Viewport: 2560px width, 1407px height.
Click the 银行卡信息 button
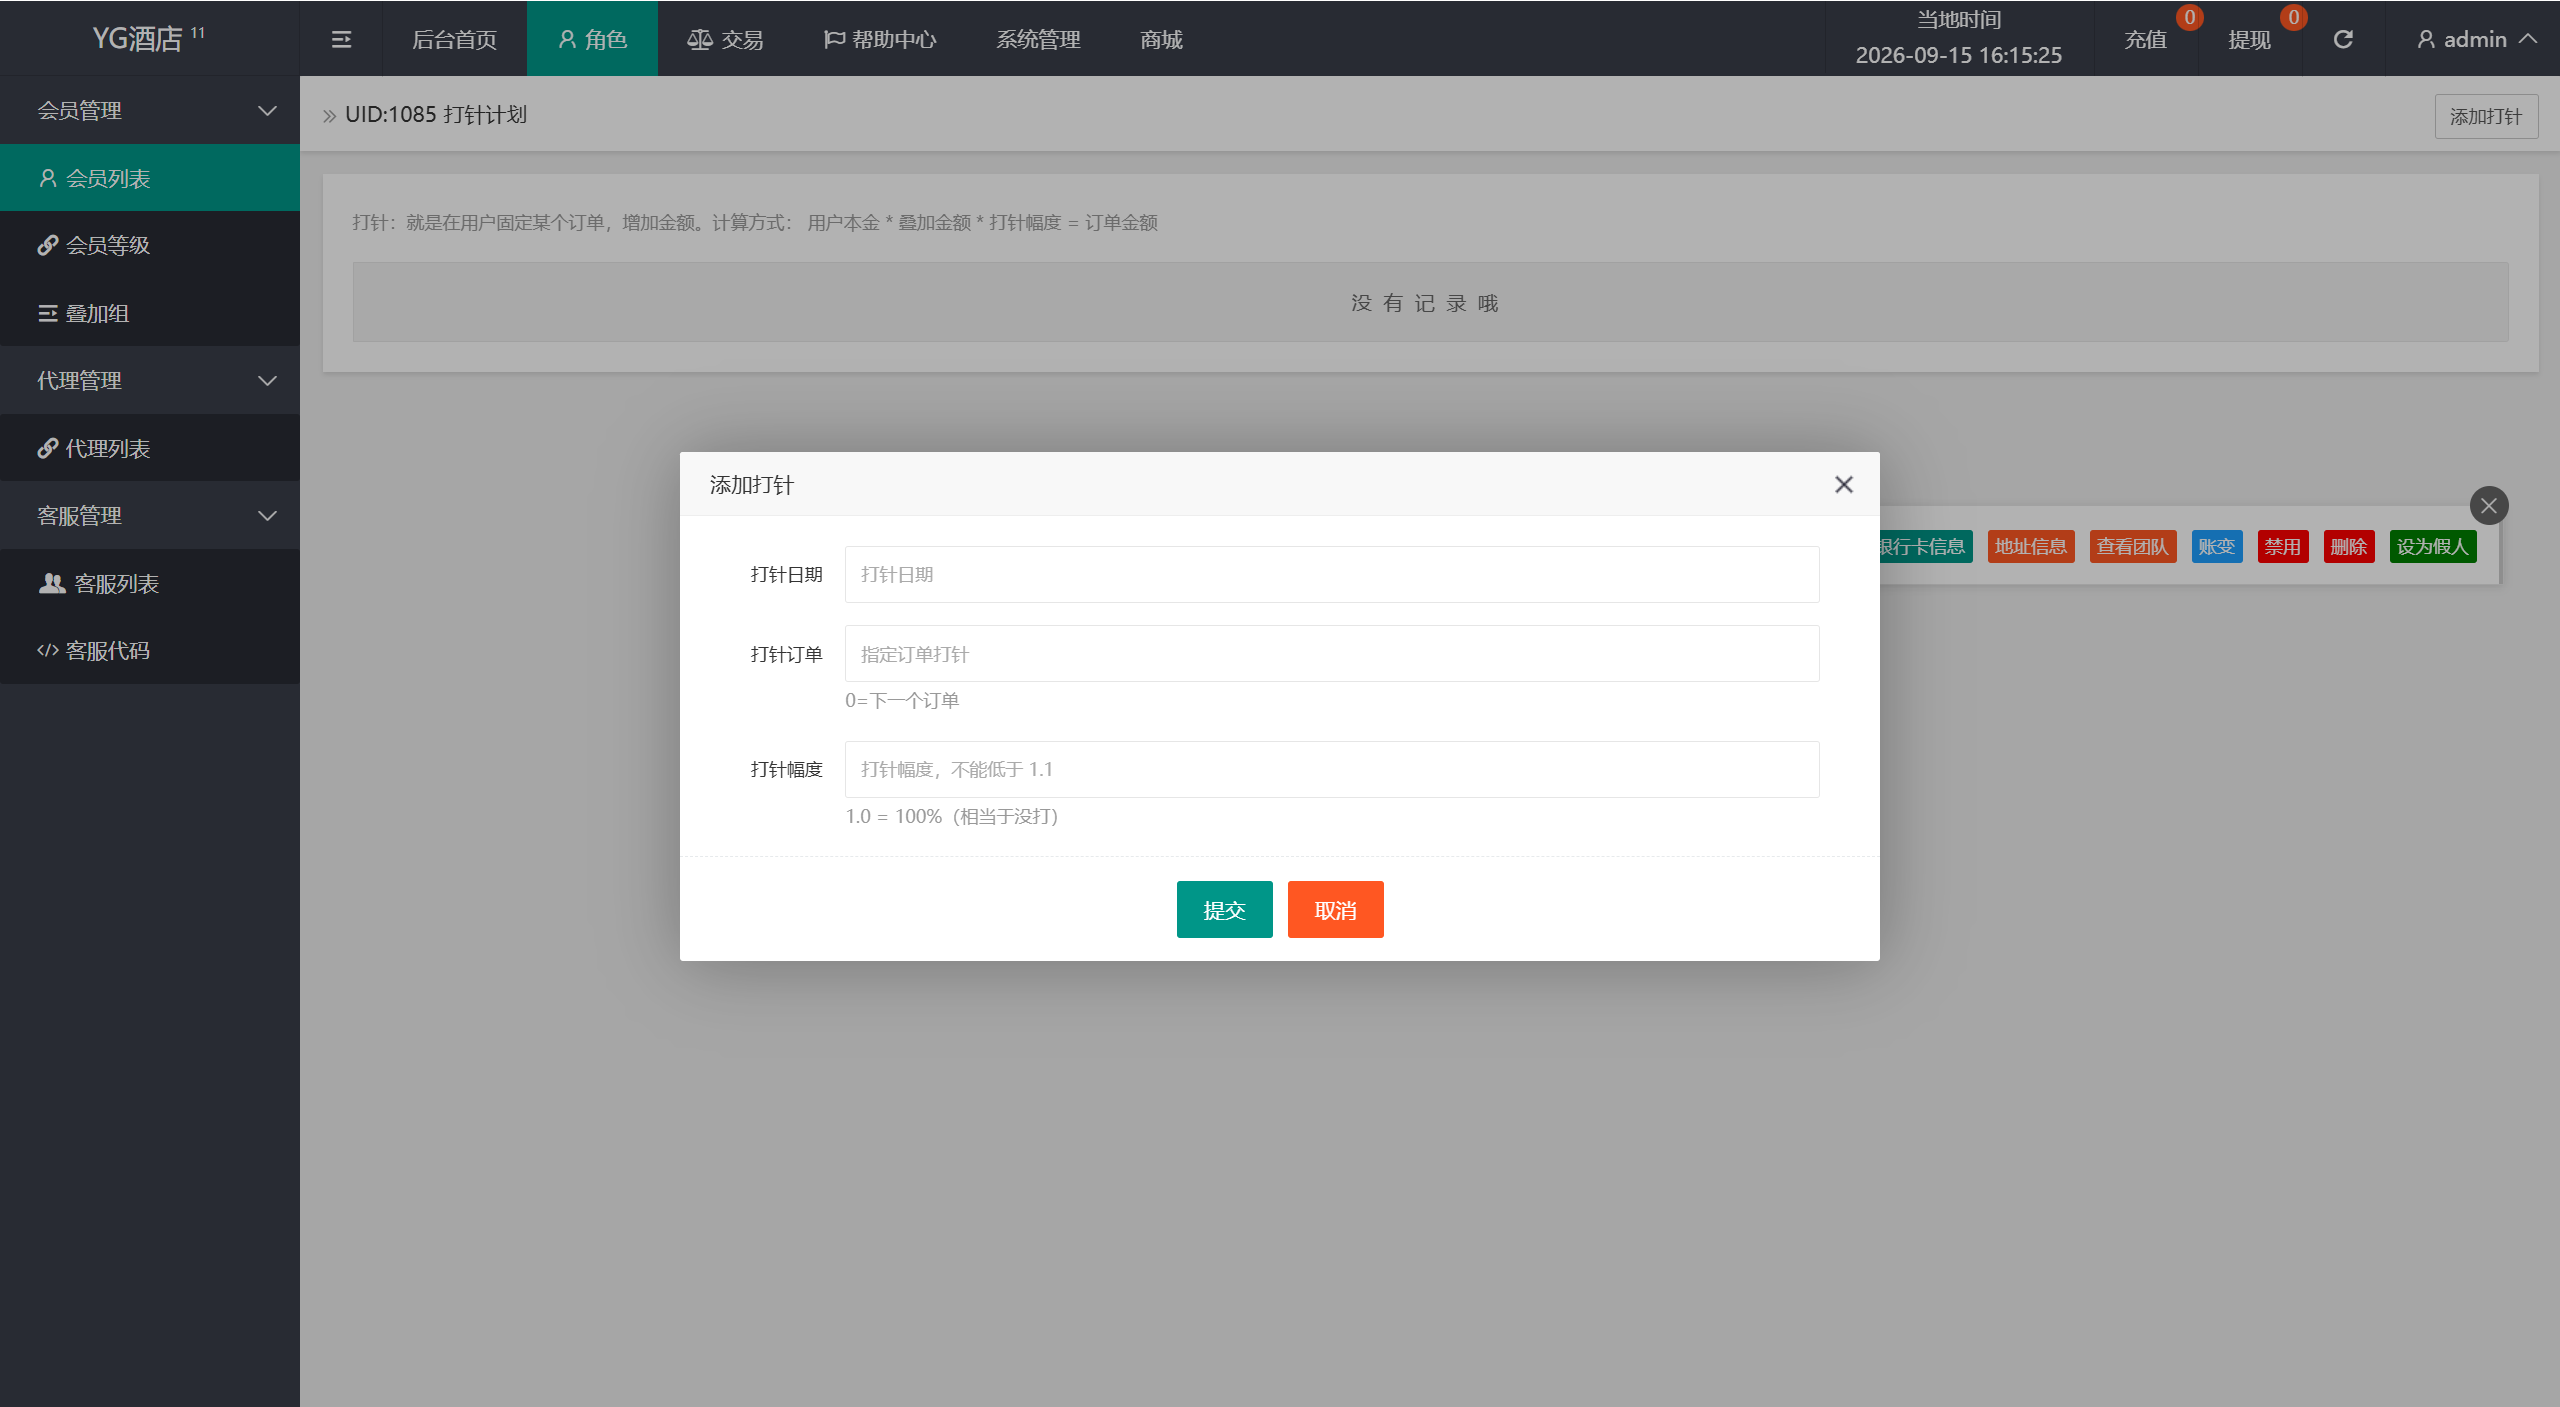[x=1925, y=546]
